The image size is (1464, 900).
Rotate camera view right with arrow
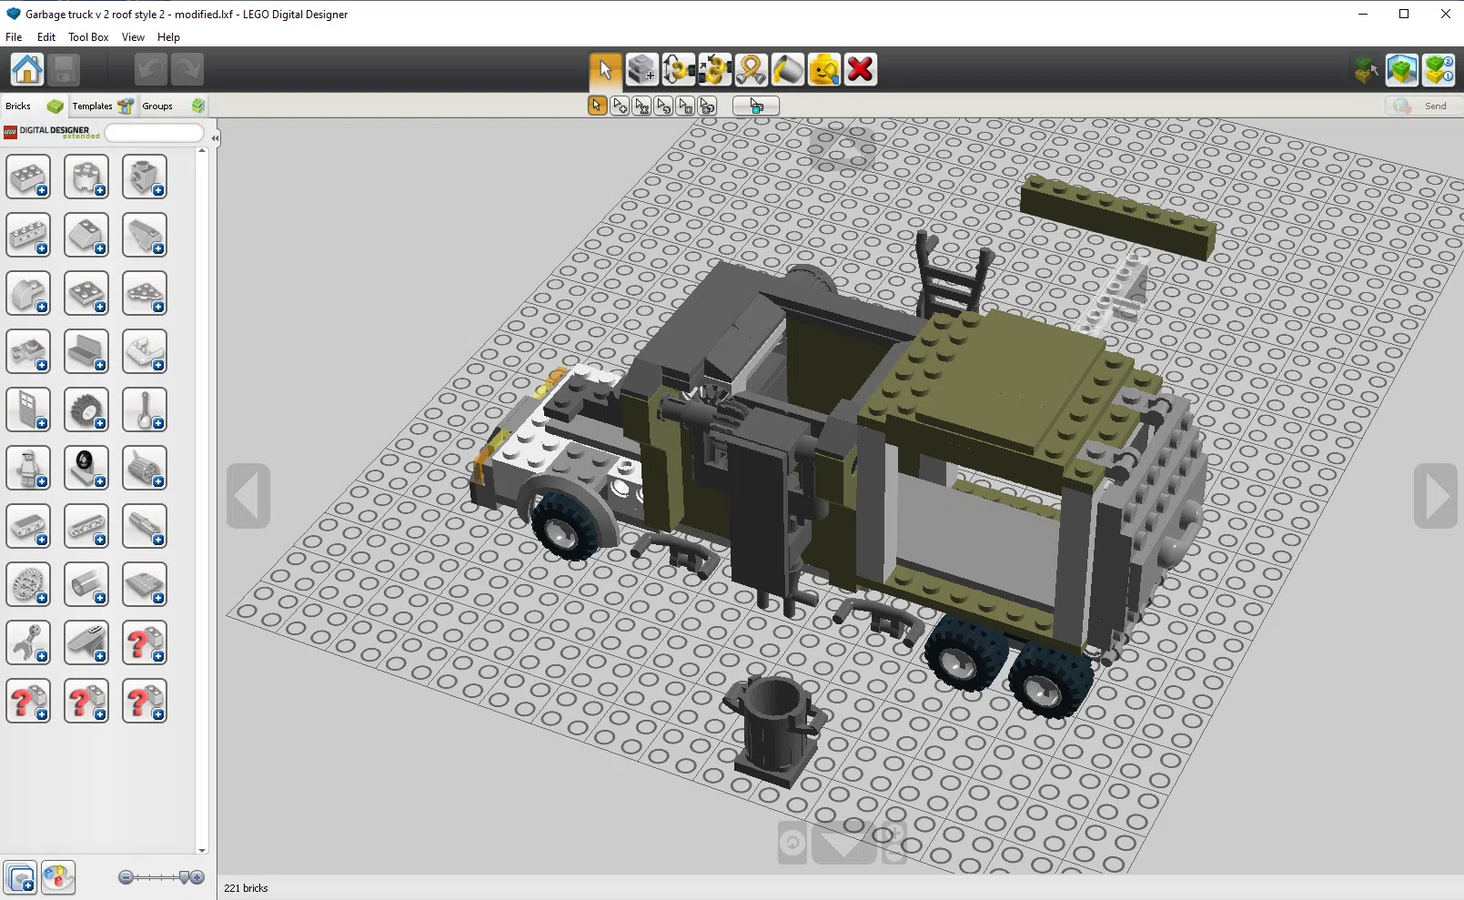pyautogui.click(x=1436, y=495)
